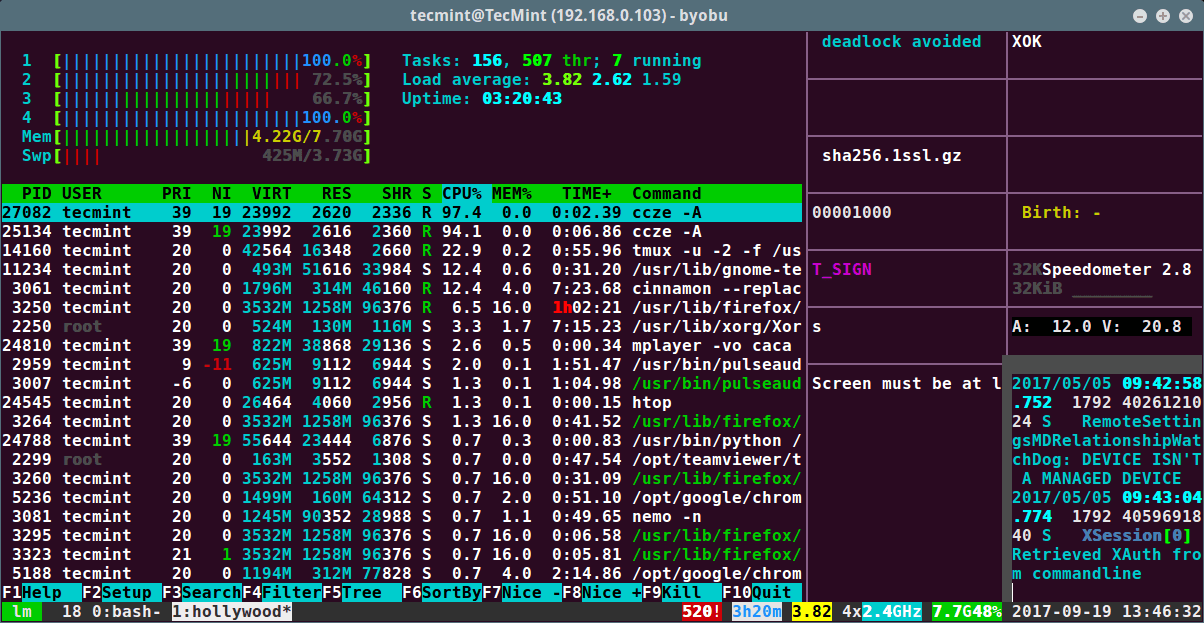Click the PID column header

click(x=37, y=193)
